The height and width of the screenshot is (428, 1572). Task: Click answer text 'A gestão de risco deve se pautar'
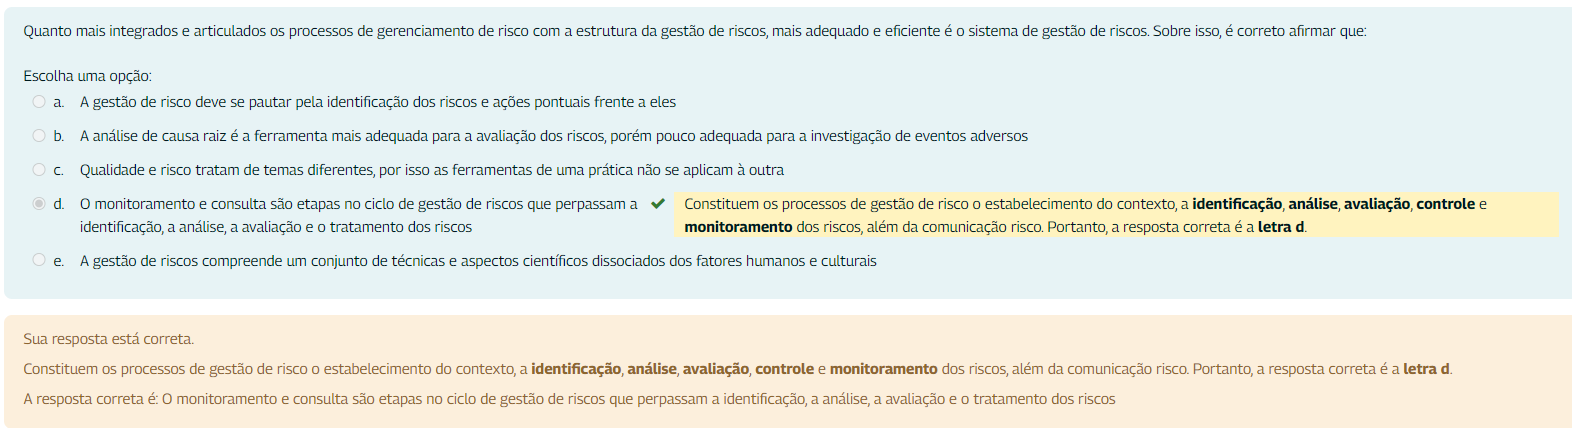click(x=378, y=102)
